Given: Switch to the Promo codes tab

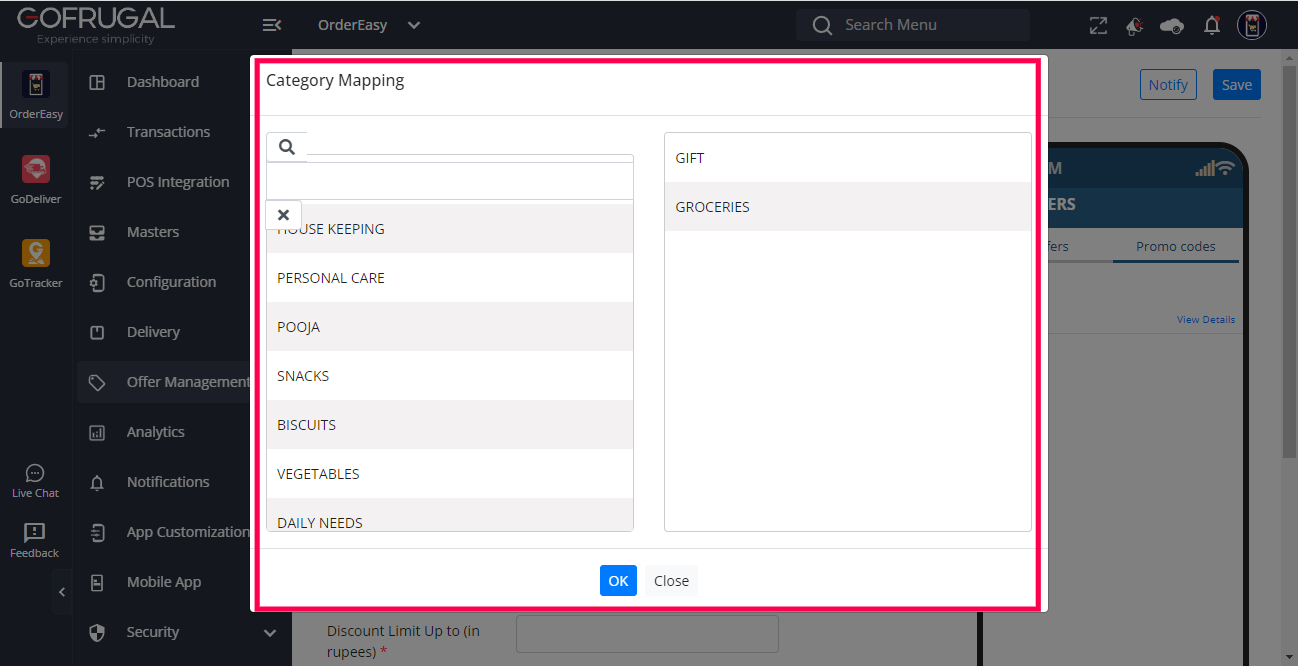Looking at the screenshot, I should 1176,246.
